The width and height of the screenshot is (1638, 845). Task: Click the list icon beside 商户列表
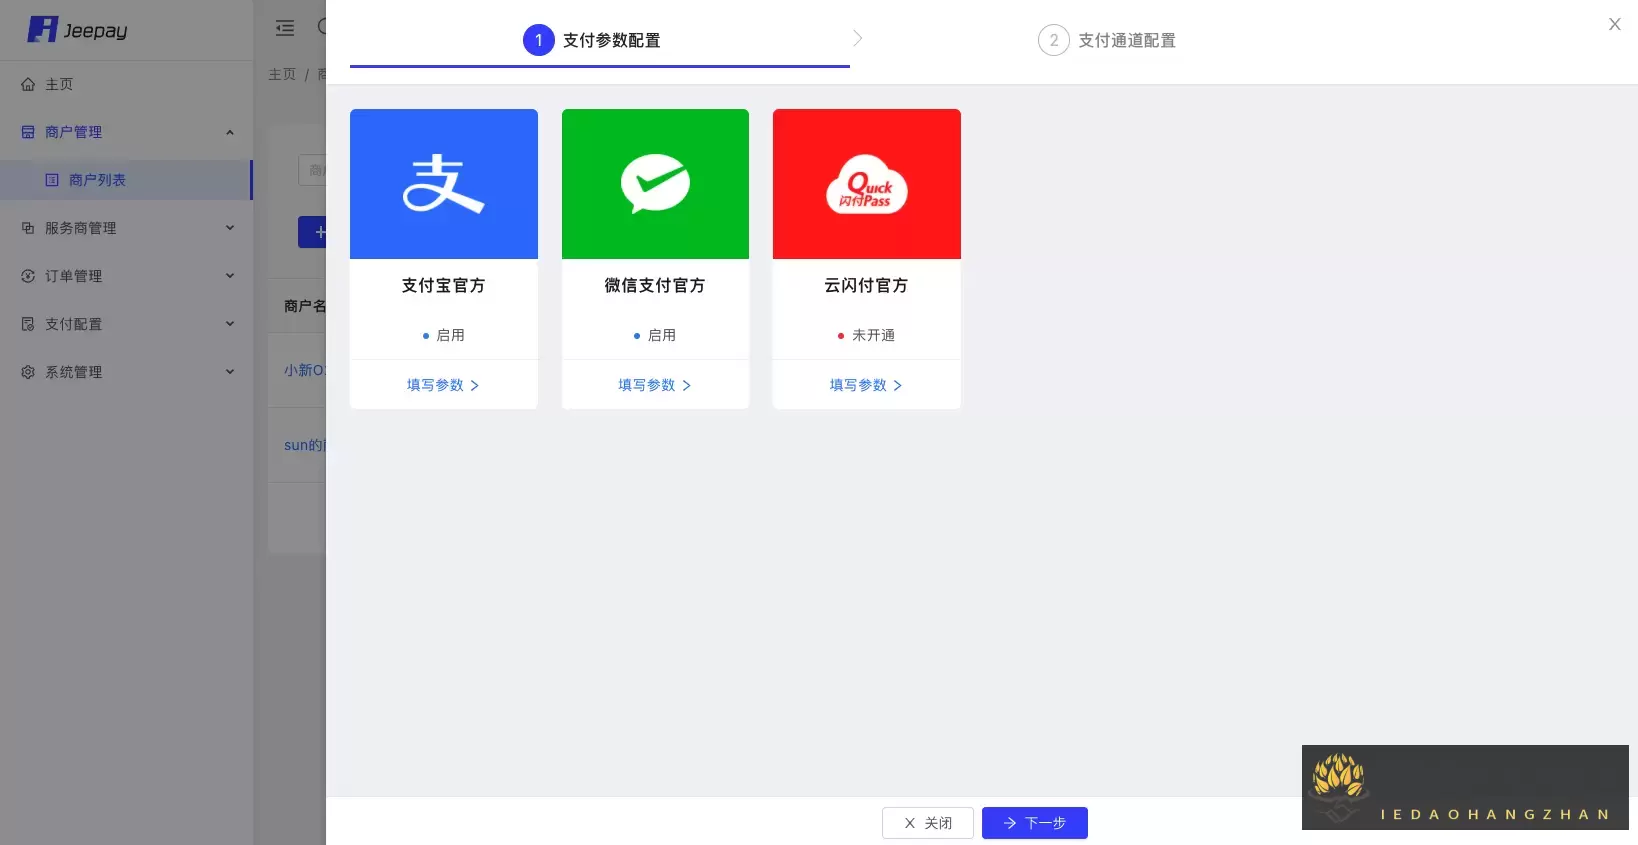pyautogui.click(x=52, y=180)
